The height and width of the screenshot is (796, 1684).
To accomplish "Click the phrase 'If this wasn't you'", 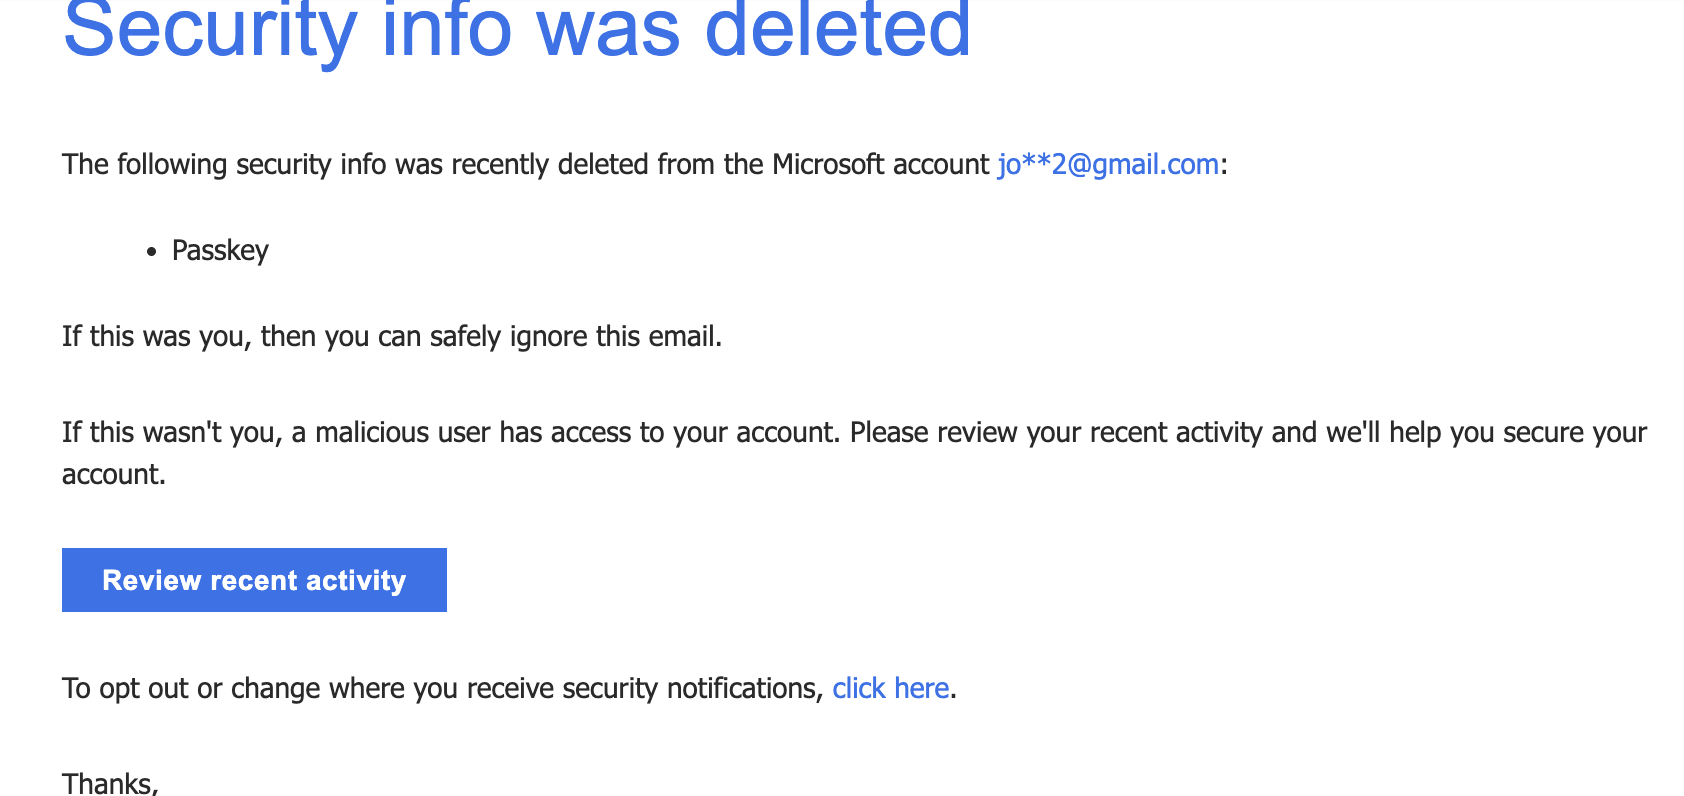I will click(172, 432).
